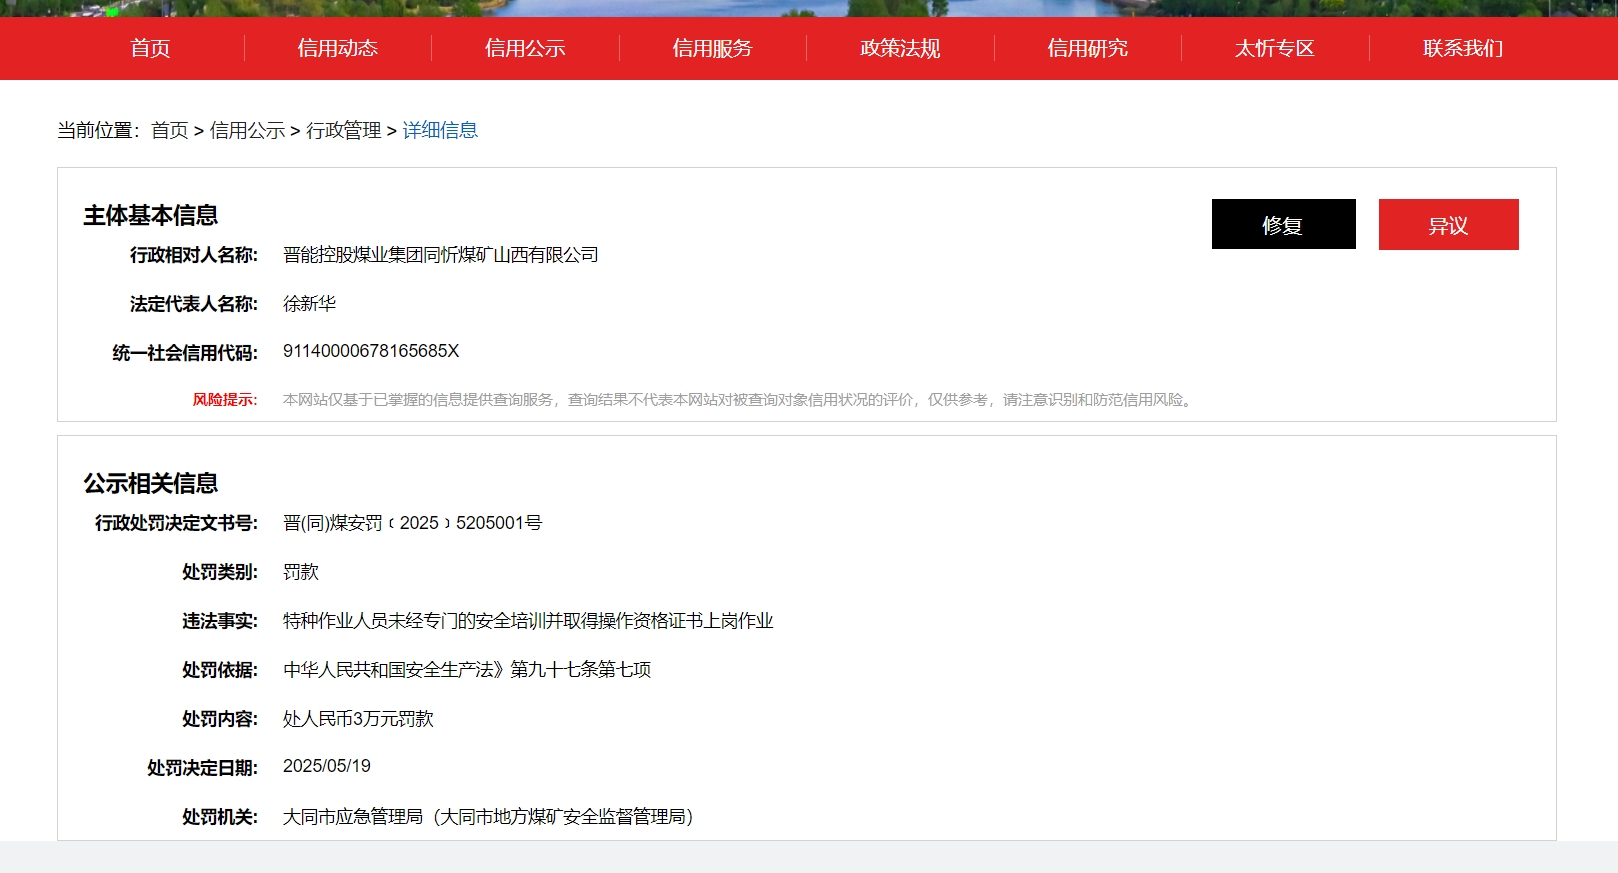The height and width of the screenshot is (873, 1618).
Task: Click the black 修复 button
Action: tap(1284, 224)
